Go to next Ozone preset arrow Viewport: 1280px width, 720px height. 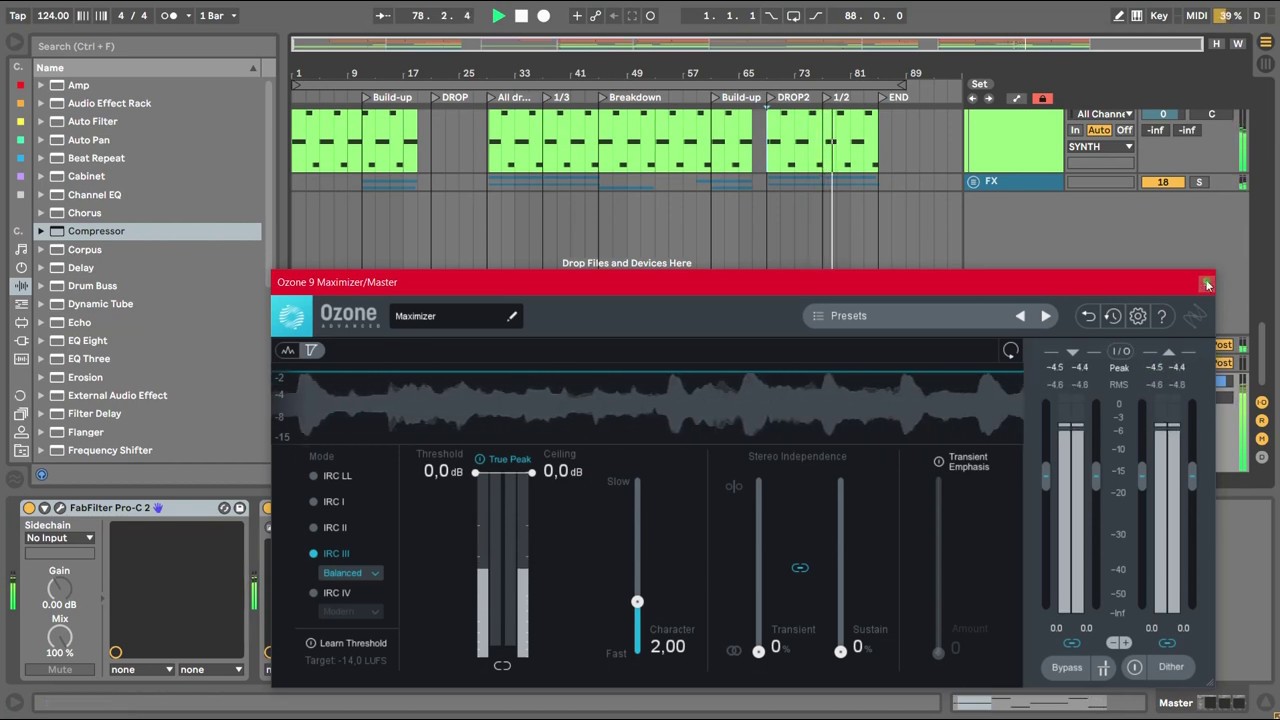(x=1045, y=316)
